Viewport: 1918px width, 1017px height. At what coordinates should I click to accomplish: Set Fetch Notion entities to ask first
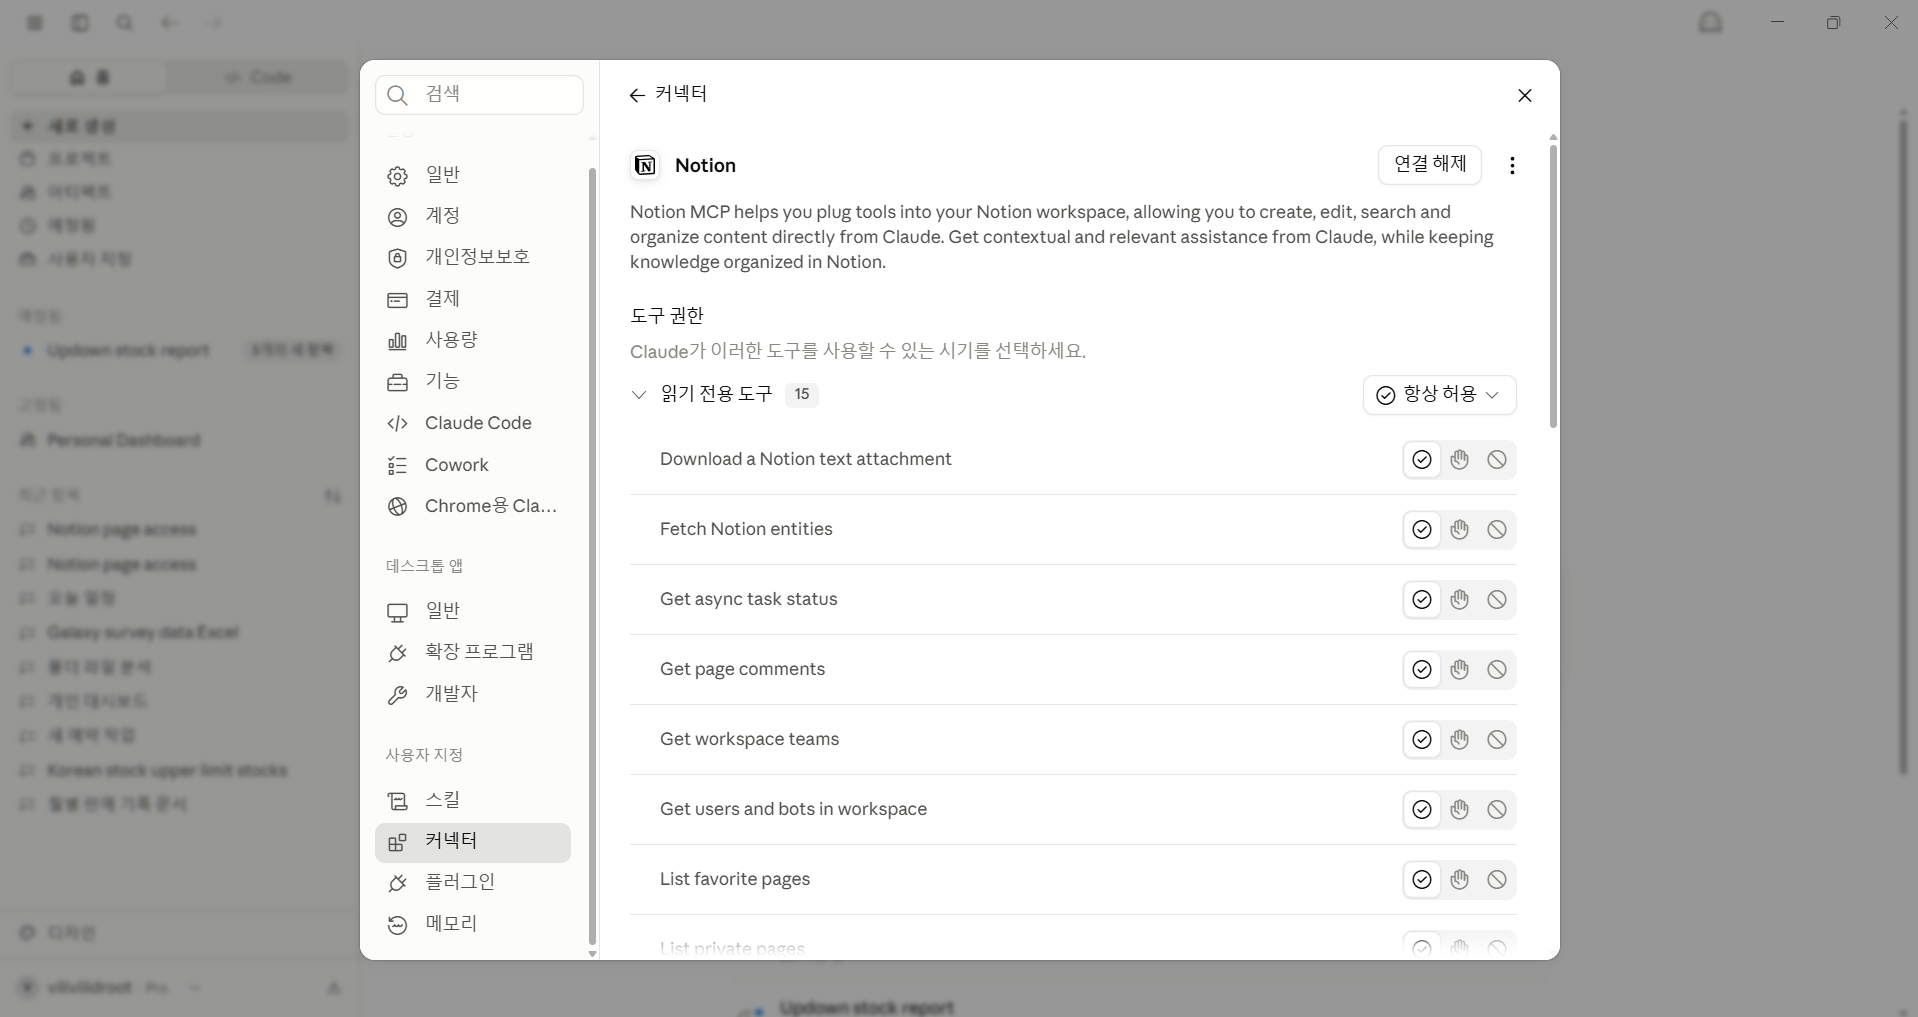click(x=1460, y=530)
